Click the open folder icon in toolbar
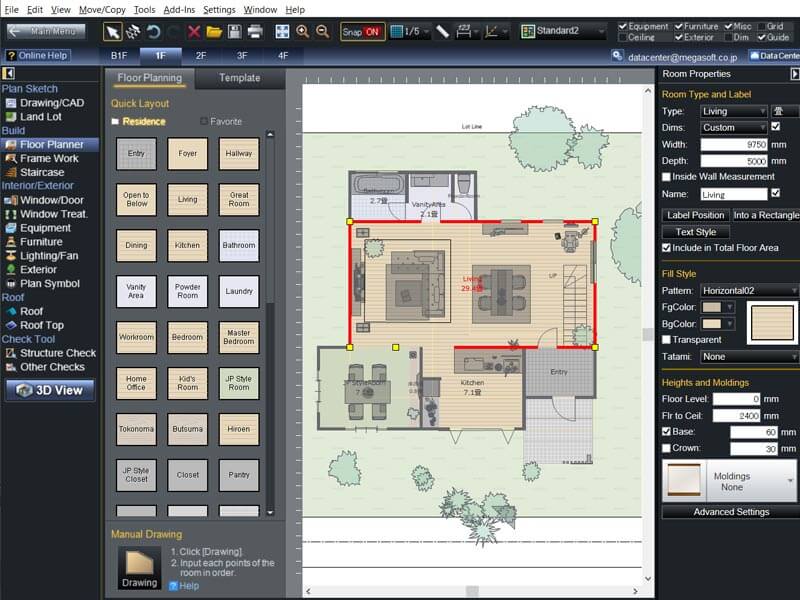 pos(214,32)
